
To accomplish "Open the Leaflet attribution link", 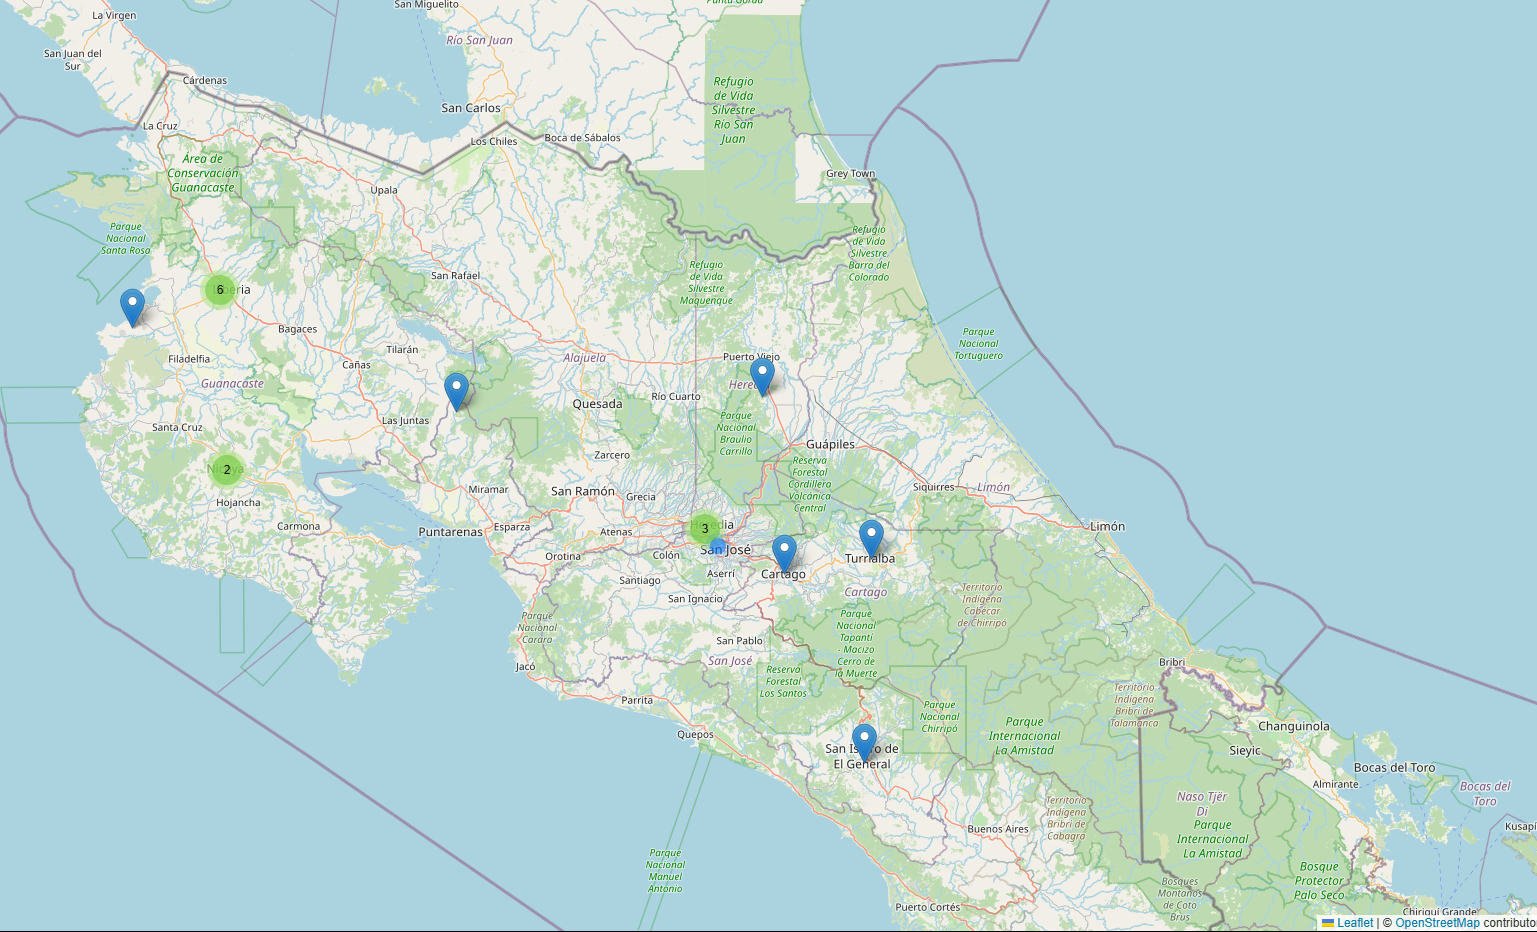I will (1354, 923).
